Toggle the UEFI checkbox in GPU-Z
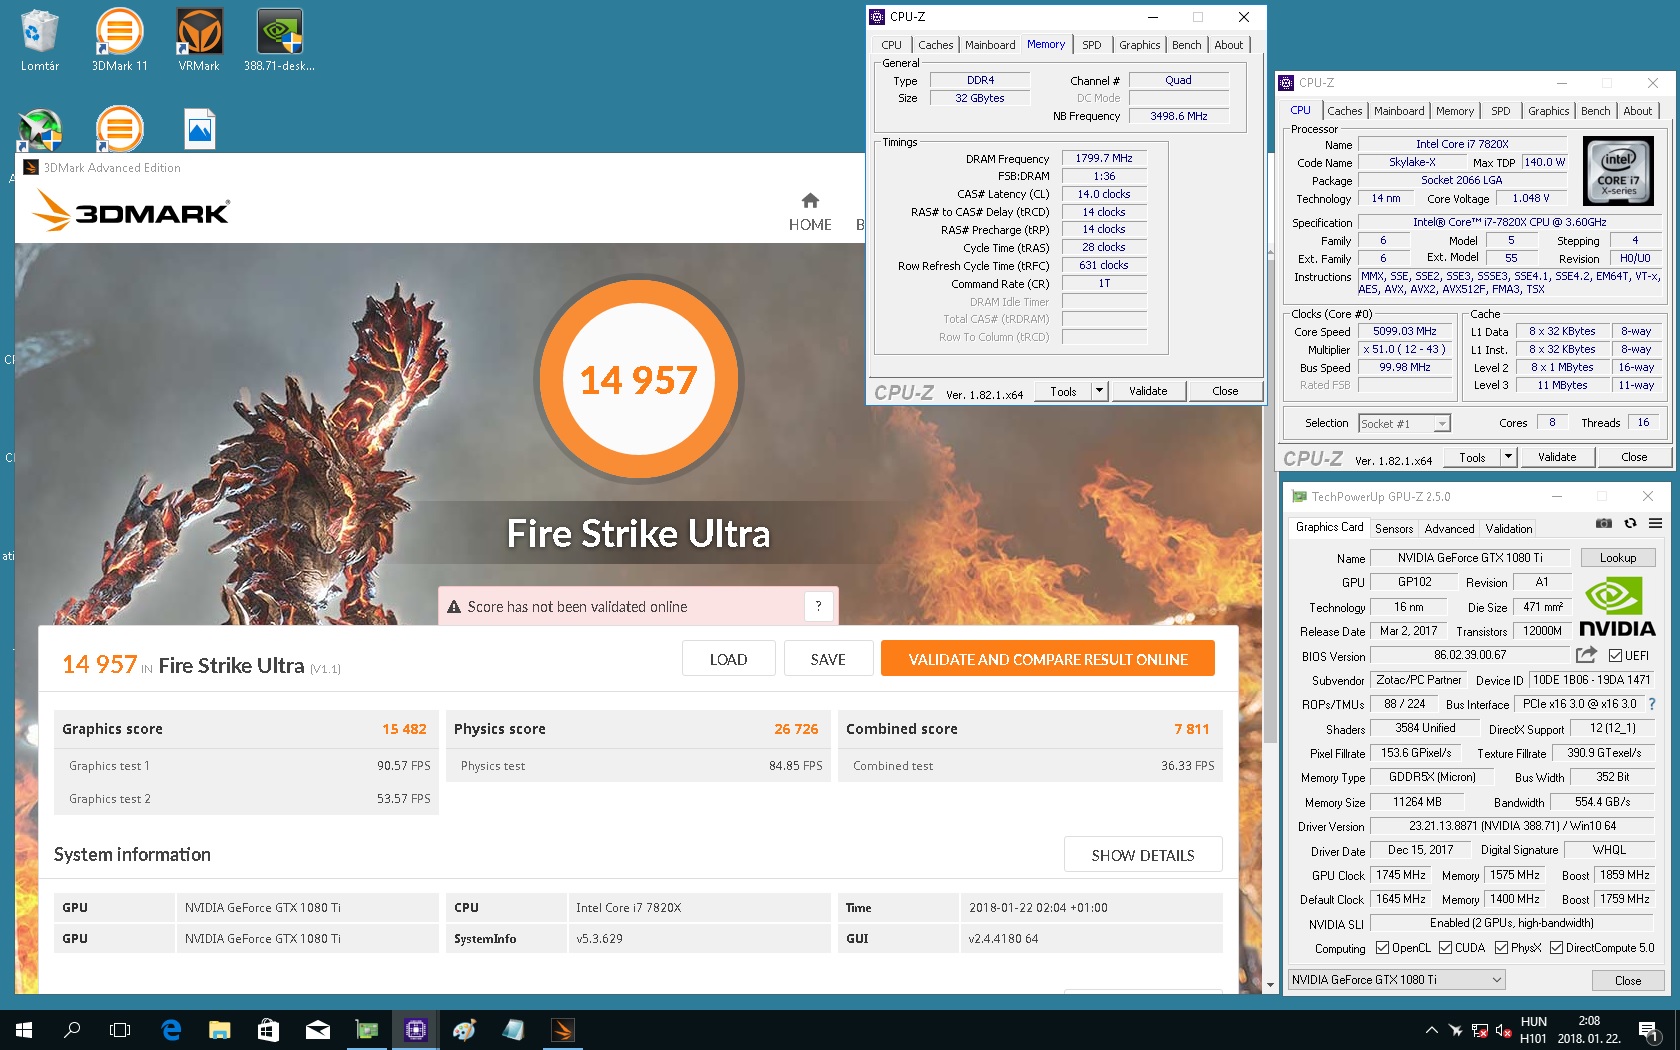Screen dimensions: 1680x1050 click(x=1616, y=656)
